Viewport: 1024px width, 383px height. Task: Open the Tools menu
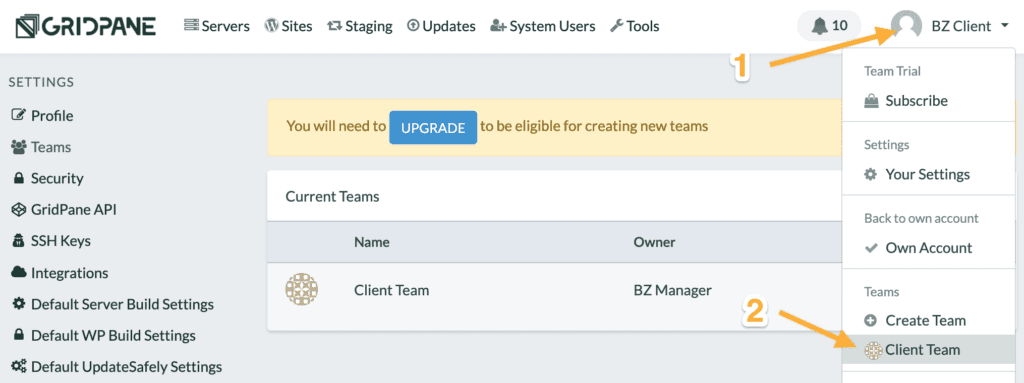pos(635,26)
